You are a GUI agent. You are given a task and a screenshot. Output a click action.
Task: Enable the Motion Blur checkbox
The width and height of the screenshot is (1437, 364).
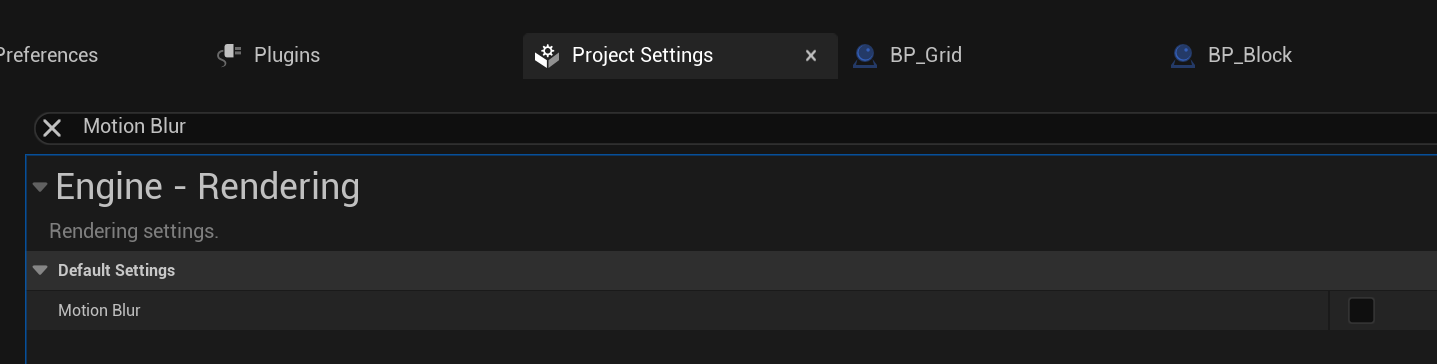pos(1361,311)
